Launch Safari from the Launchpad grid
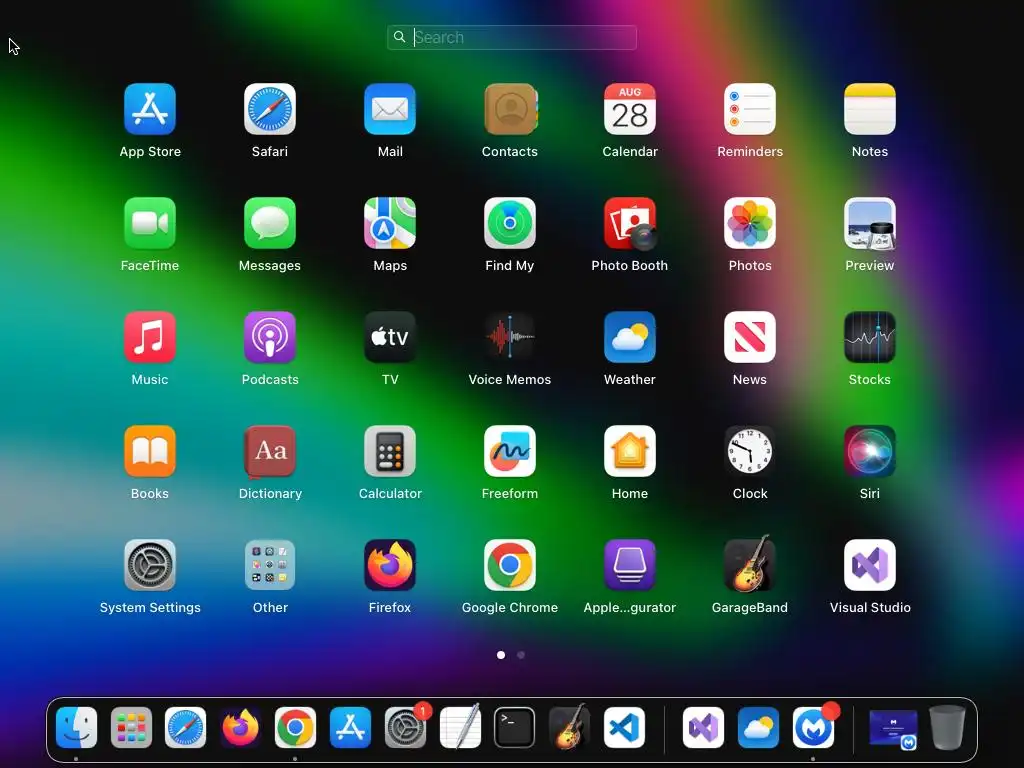1024x768 pixels. pos(270,109)
